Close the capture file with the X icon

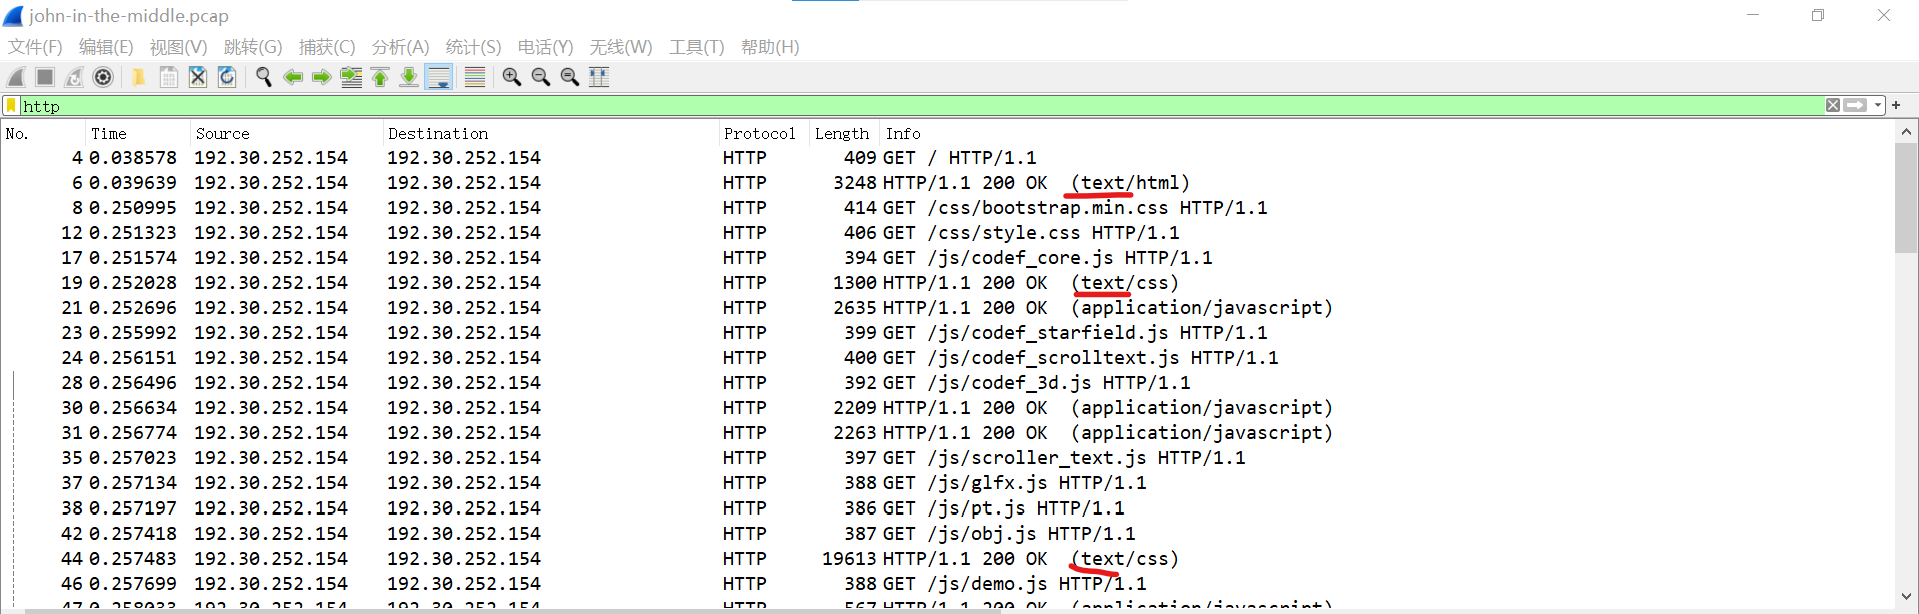198,77
